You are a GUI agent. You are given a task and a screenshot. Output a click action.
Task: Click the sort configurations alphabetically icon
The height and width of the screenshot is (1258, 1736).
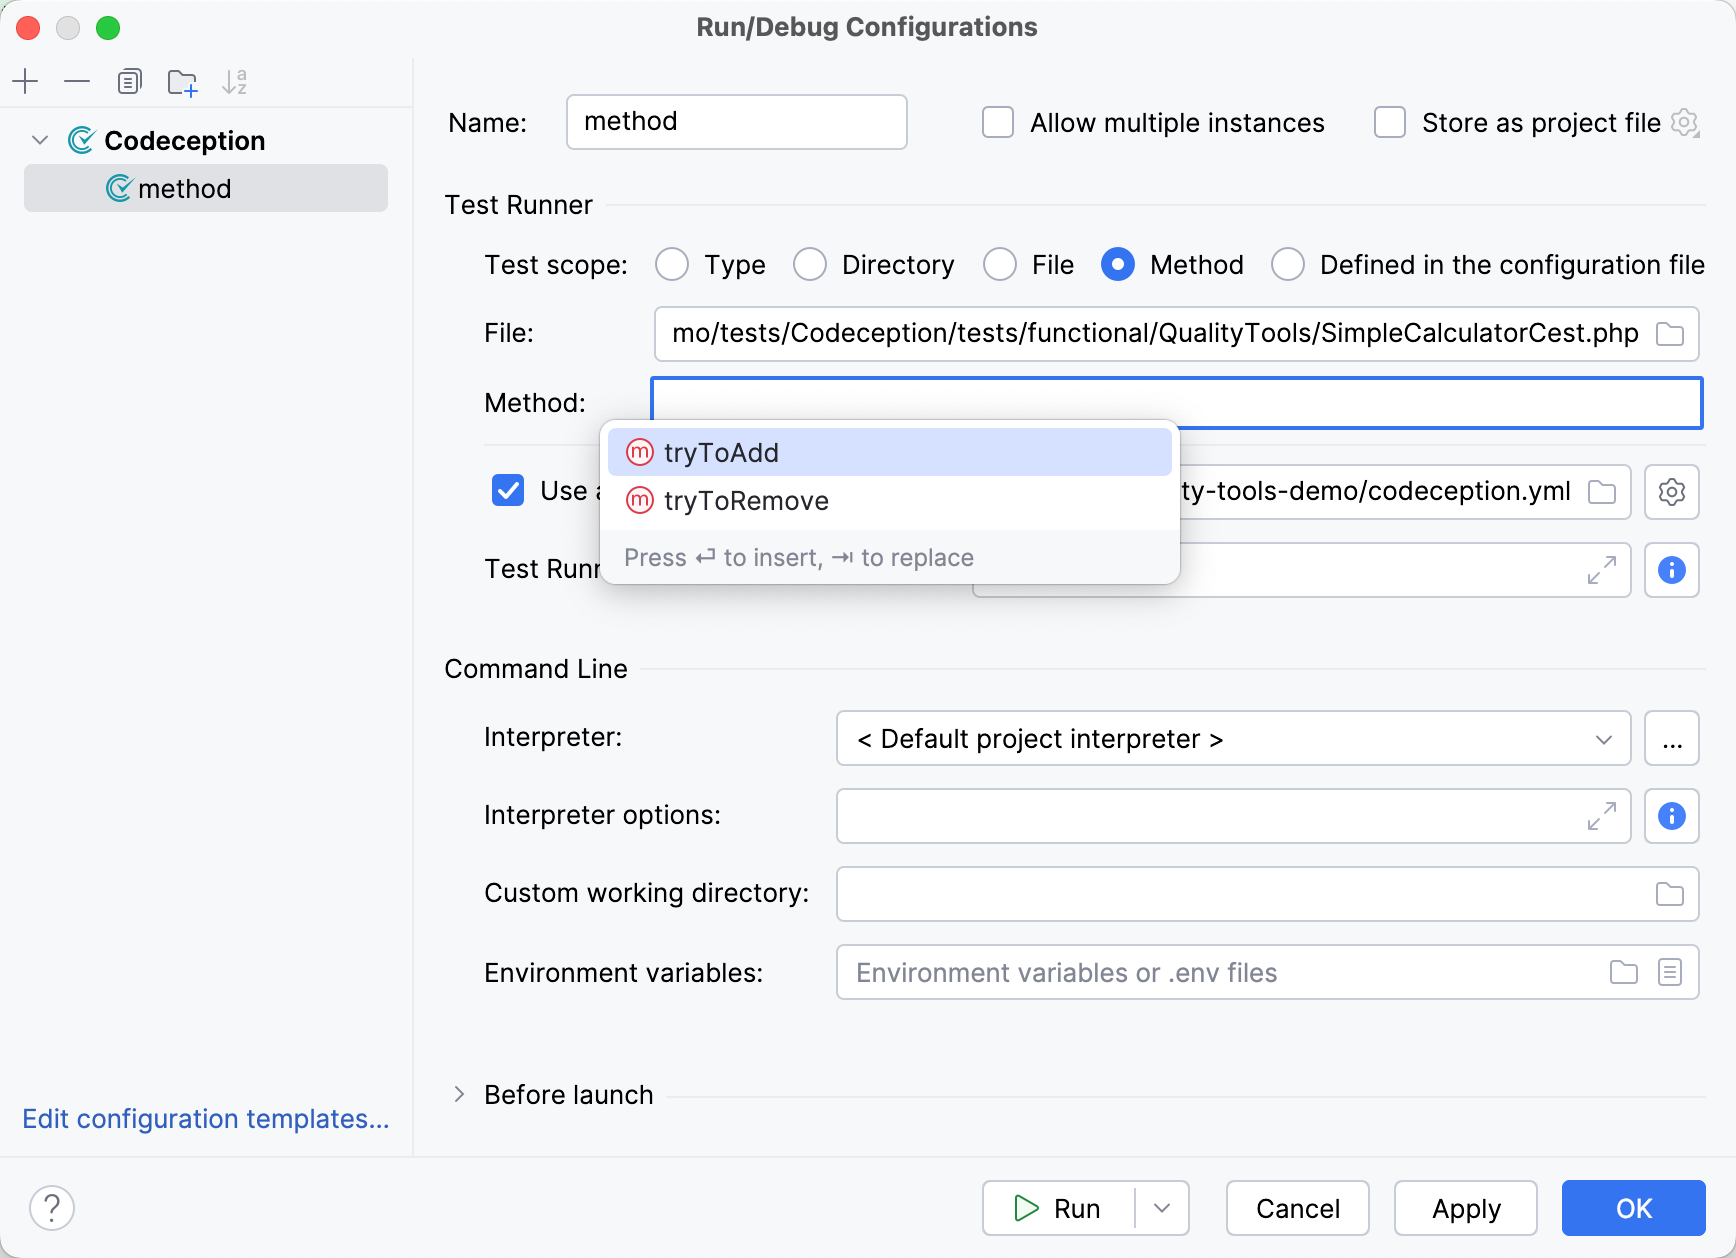tap(234, 82)
